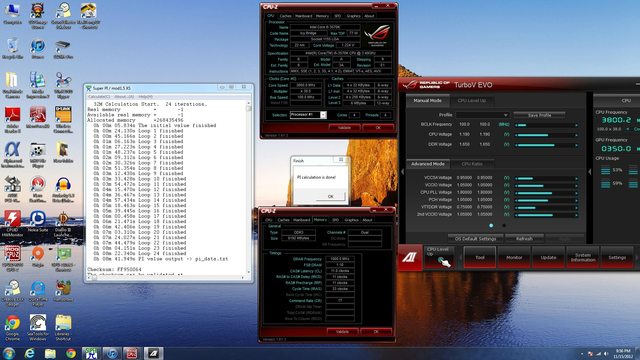
Task: Switch to CPU Level Up tab
Action: point(471,100)
